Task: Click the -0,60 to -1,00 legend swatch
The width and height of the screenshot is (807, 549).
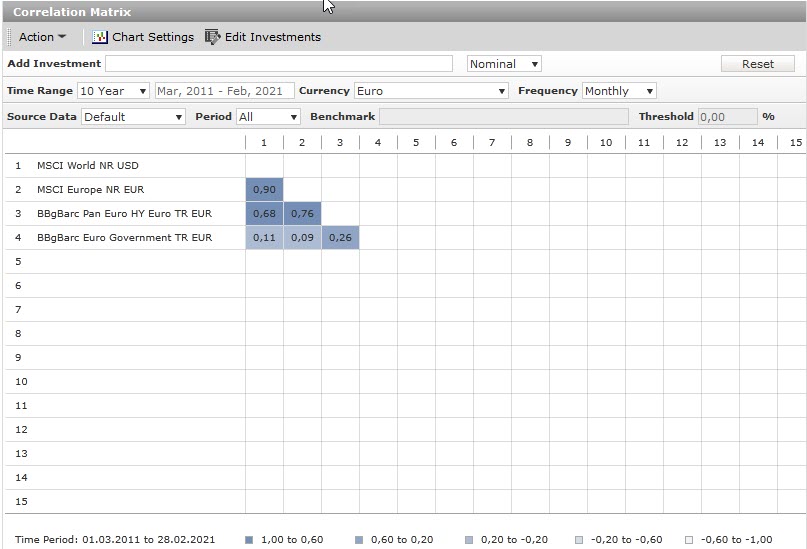Action: point(689,540)
